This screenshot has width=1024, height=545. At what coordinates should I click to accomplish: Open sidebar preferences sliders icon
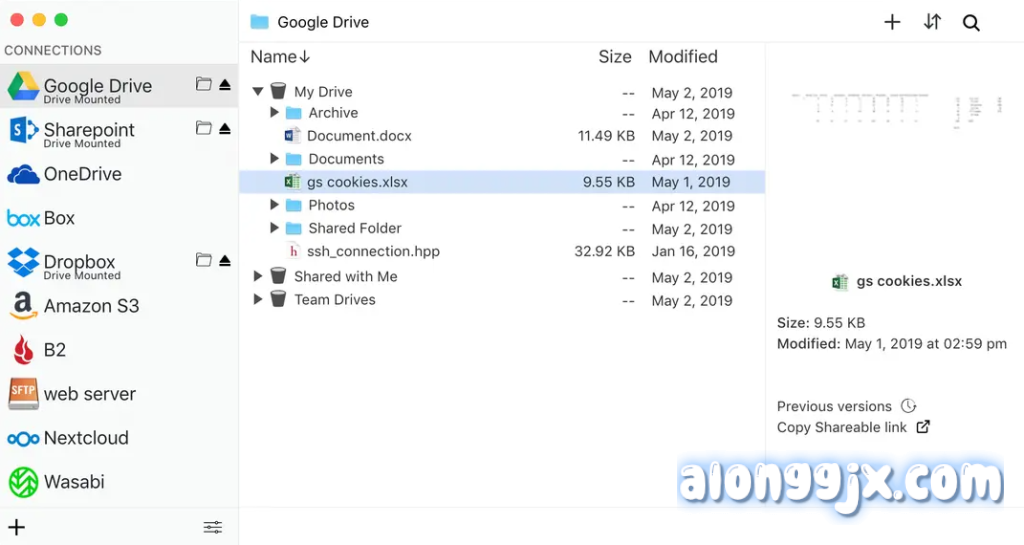[x=212, y=527]
